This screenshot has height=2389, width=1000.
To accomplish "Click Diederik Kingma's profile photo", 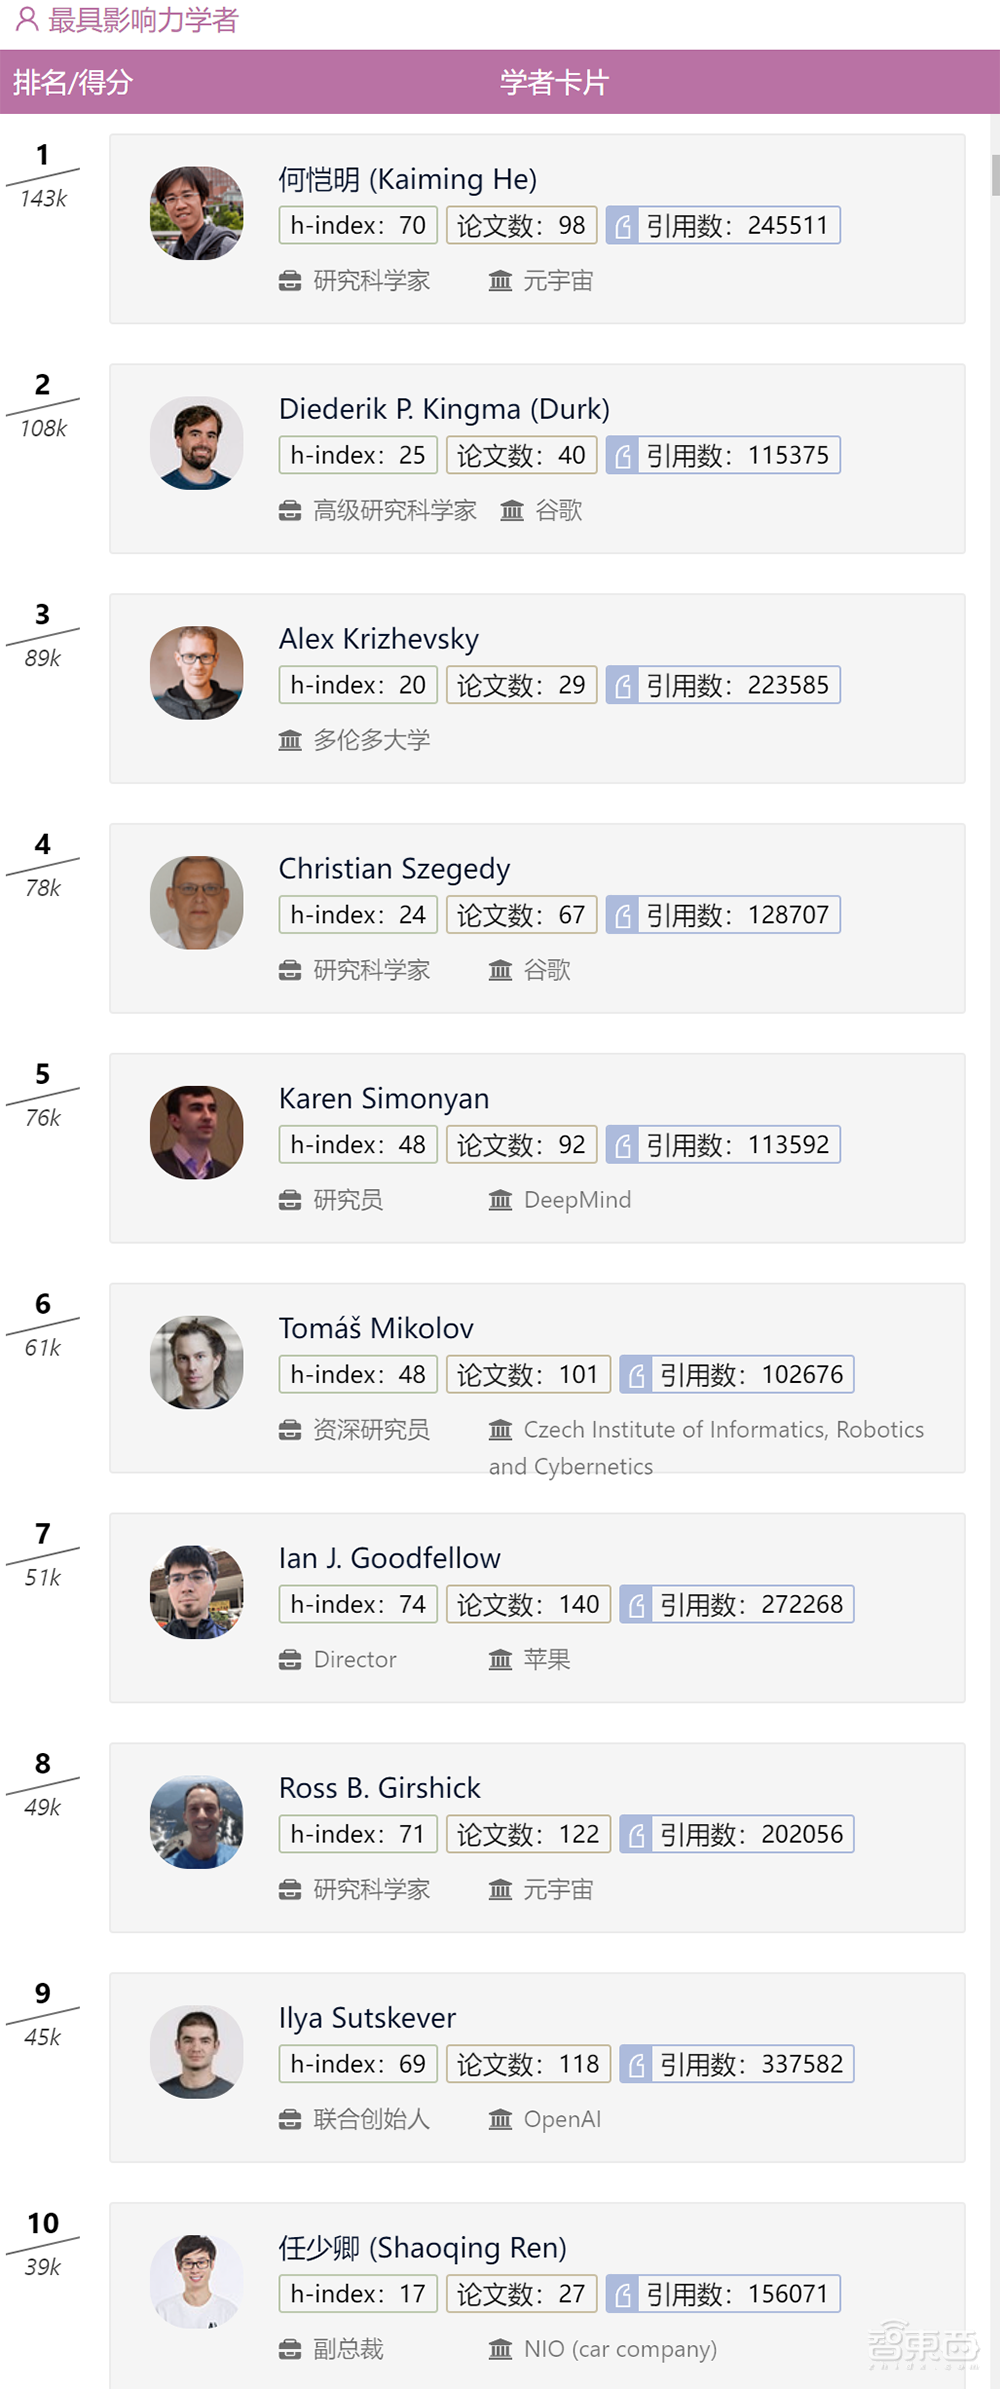I will coord(196,443).
